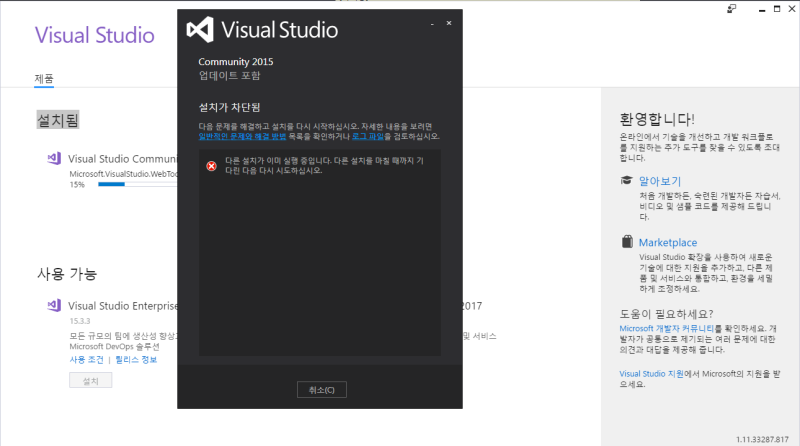800x446 pixels.
Task: Open the 일반적인 문제와 해결 방법 link
Action: pos(242,136)
